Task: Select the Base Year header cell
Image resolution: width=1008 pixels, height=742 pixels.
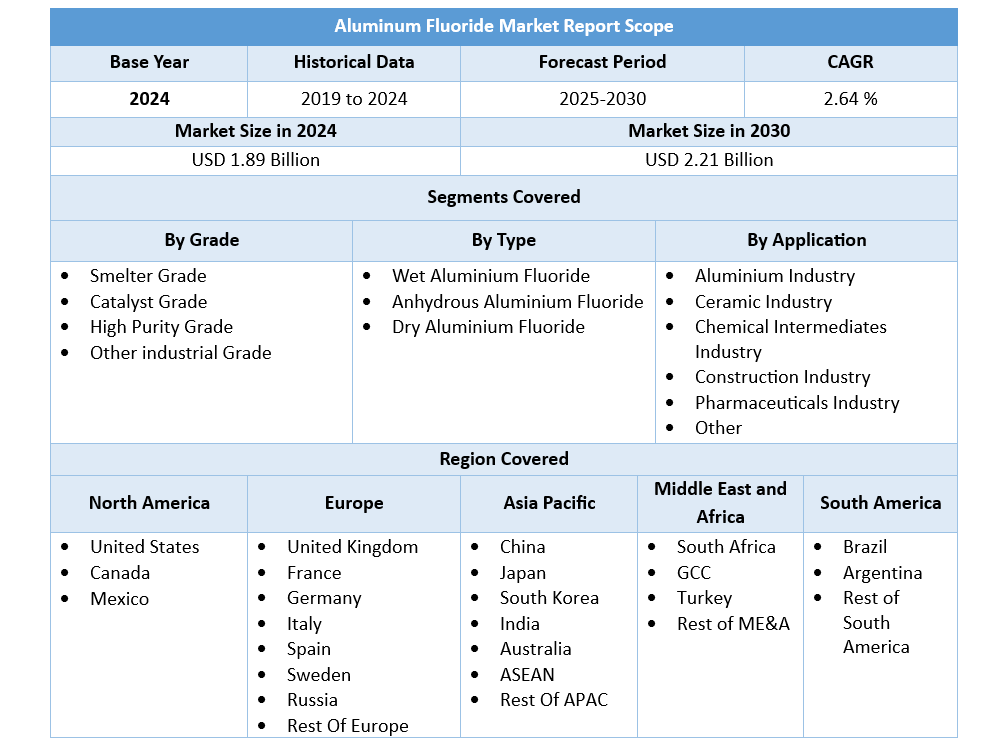Action: [149, 62]
